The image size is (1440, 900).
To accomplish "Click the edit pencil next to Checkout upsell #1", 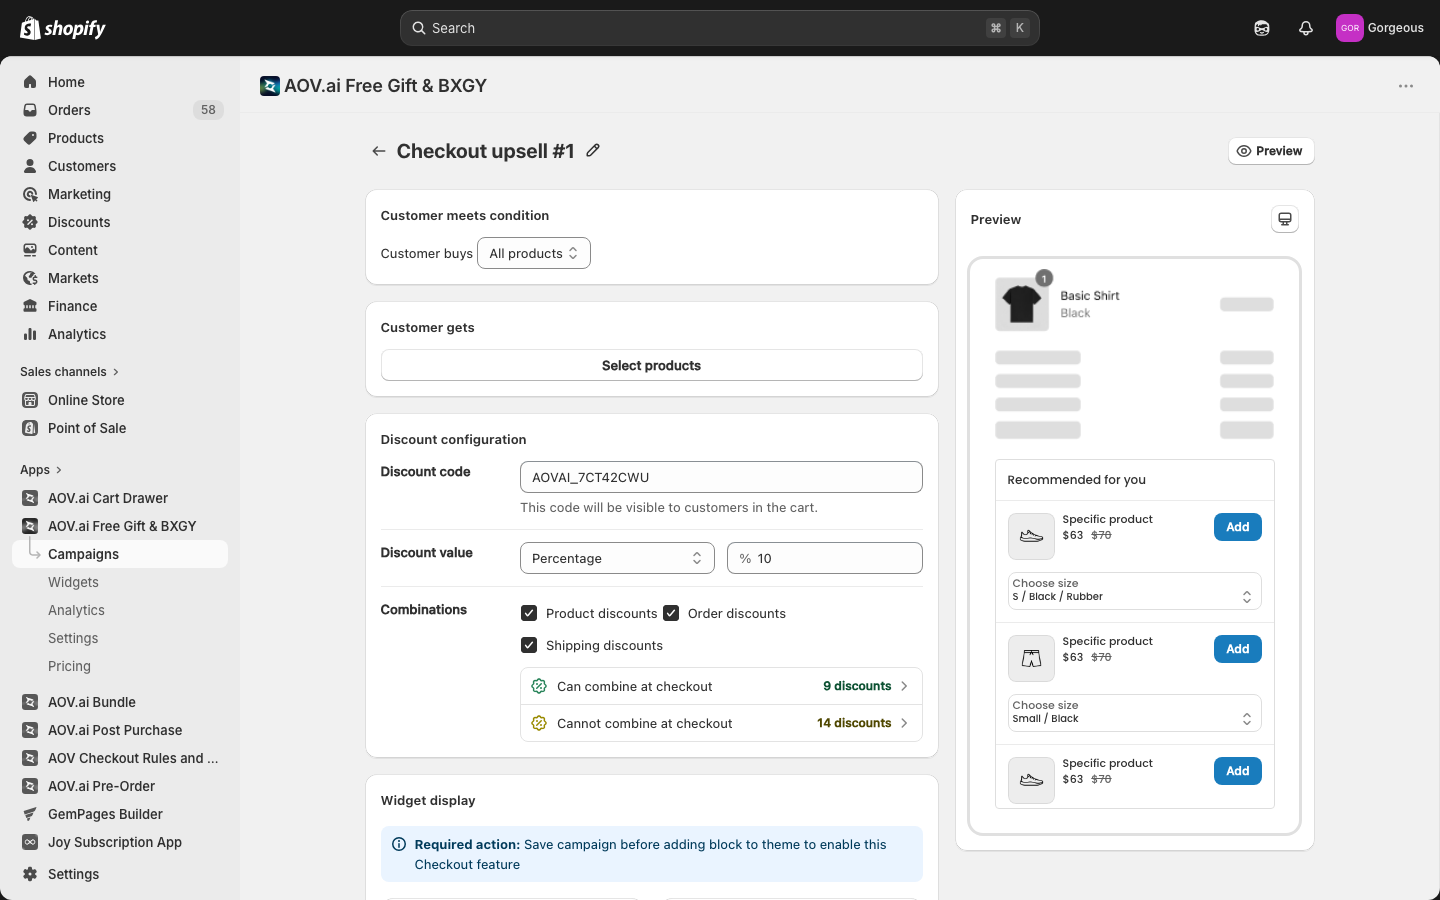I will tap(593, 150).
